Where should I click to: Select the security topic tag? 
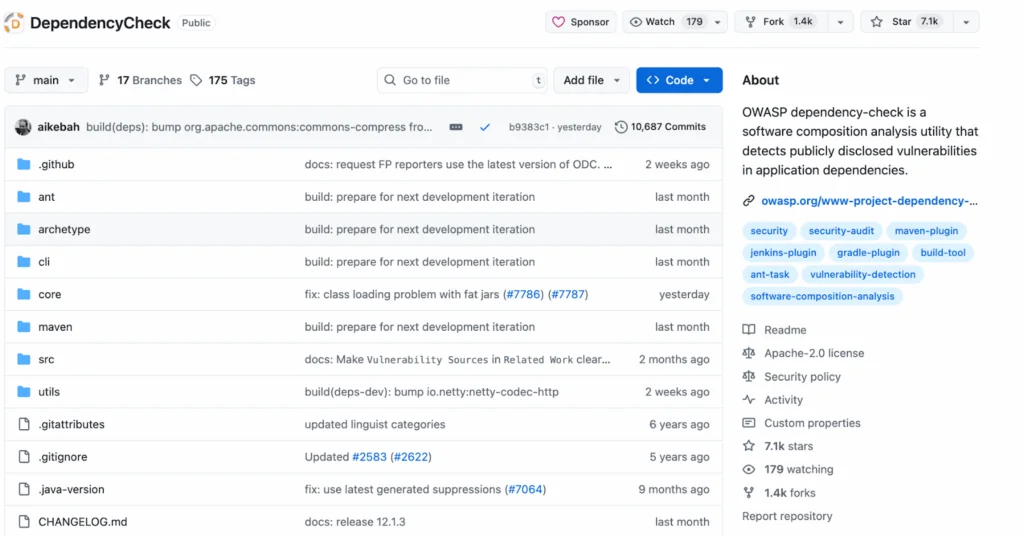[x=769, y=231]
